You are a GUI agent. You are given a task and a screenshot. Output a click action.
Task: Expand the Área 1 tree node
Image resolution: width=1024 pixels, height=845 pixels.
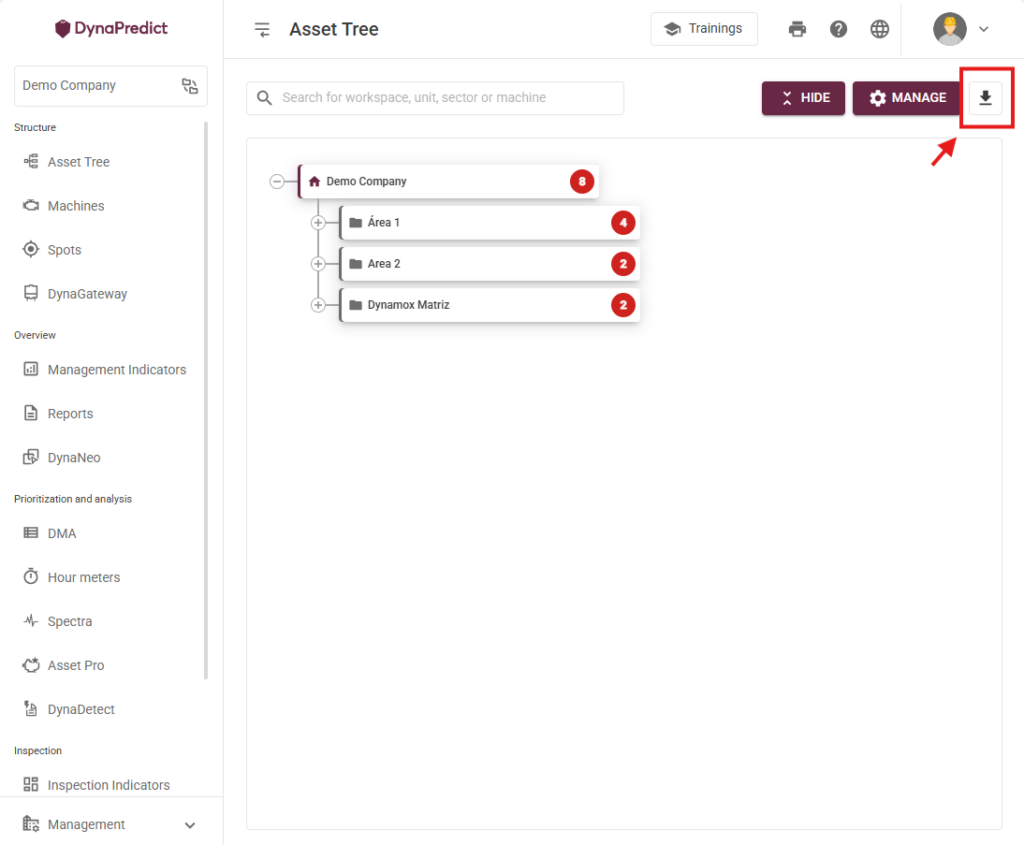318,223
